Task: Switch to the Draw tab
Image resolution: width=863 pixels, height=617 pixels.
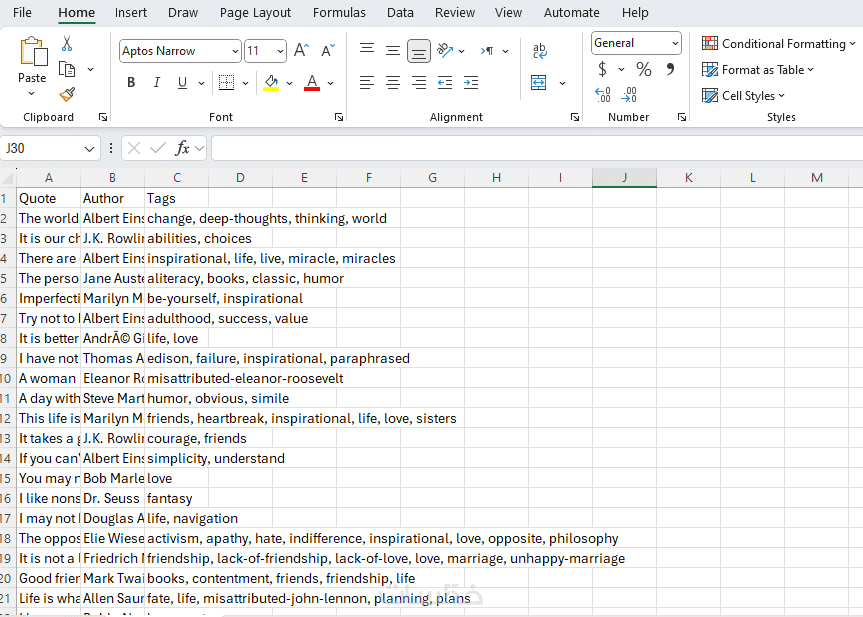Action: click(x=183, y=13)
